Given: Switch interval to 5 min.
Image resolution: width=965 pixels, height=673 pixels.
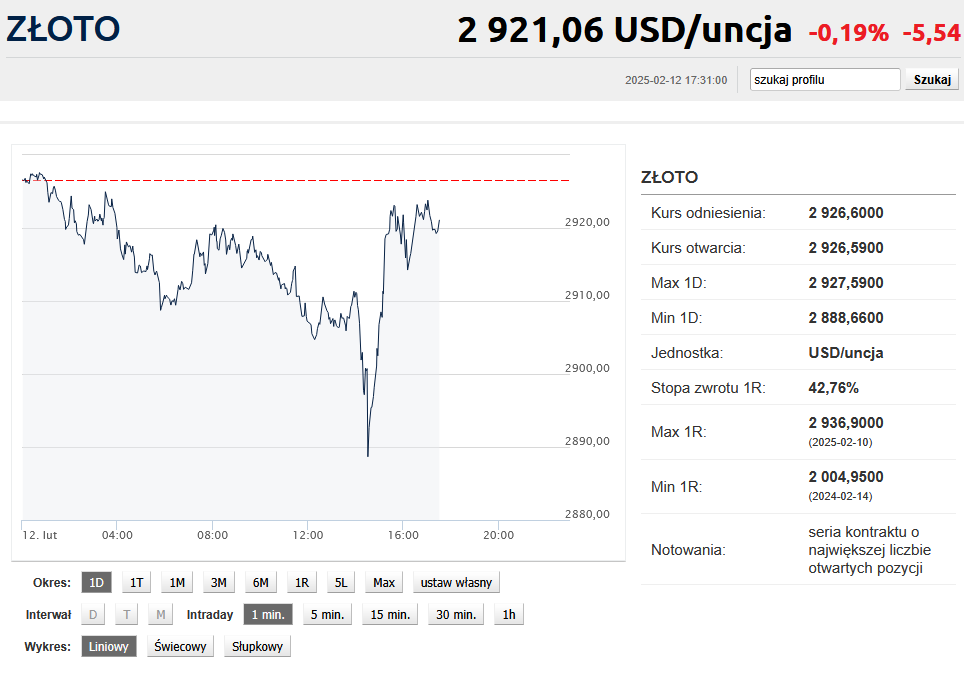Looking at the screenshot, I should [x=327, y=615].
